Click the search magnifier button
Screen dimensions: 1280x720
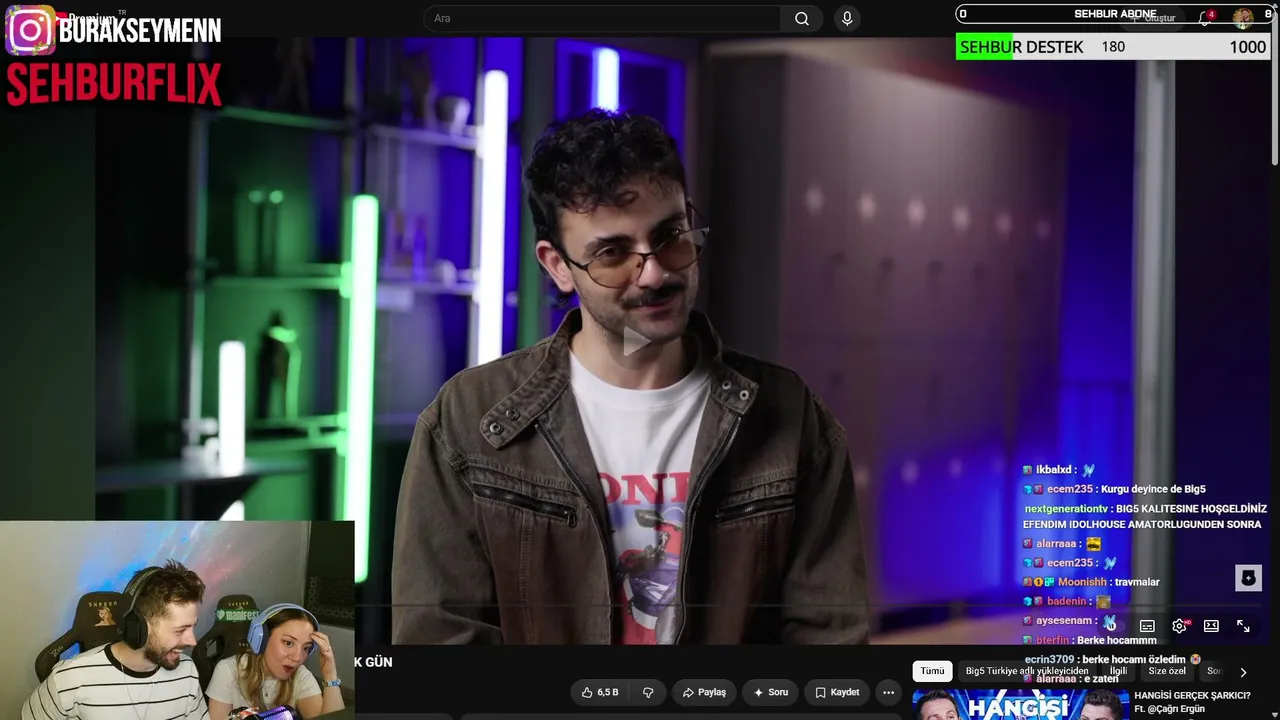click(x=802, y=19)
